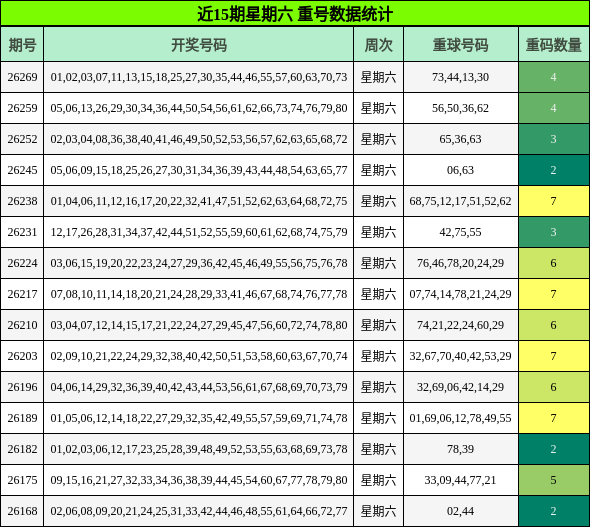Image resolution: width=590 pixels, height=527 pixels.
Task: Select issue number 26168
Action: (x=22, y=511)
